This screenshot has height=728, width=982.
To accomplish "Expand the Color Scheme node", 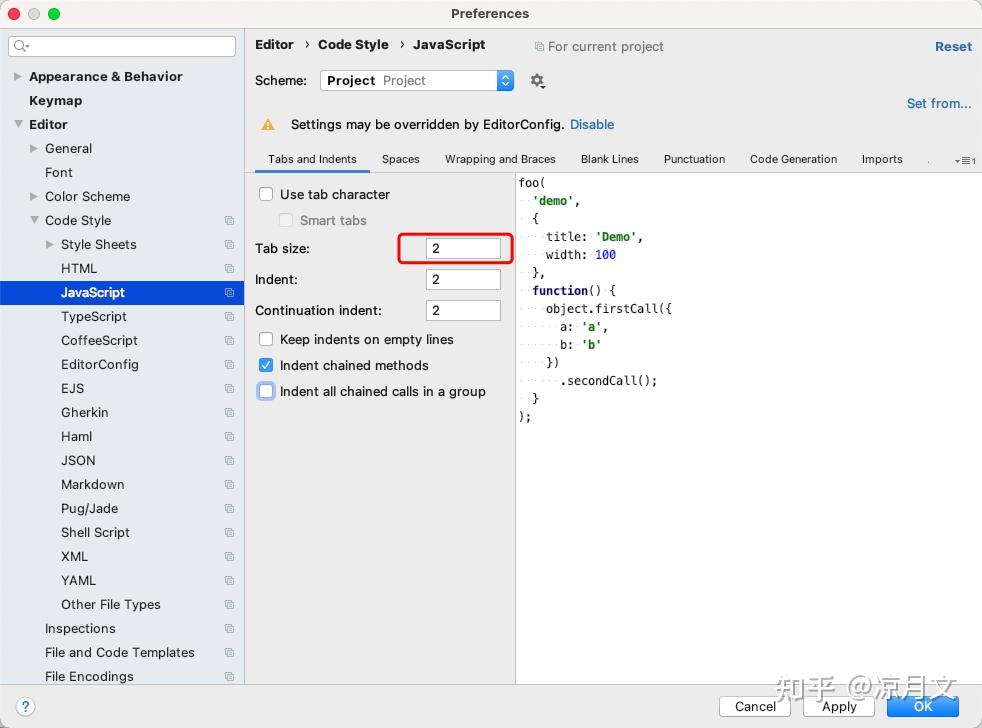I will click(x=34, y=196).
